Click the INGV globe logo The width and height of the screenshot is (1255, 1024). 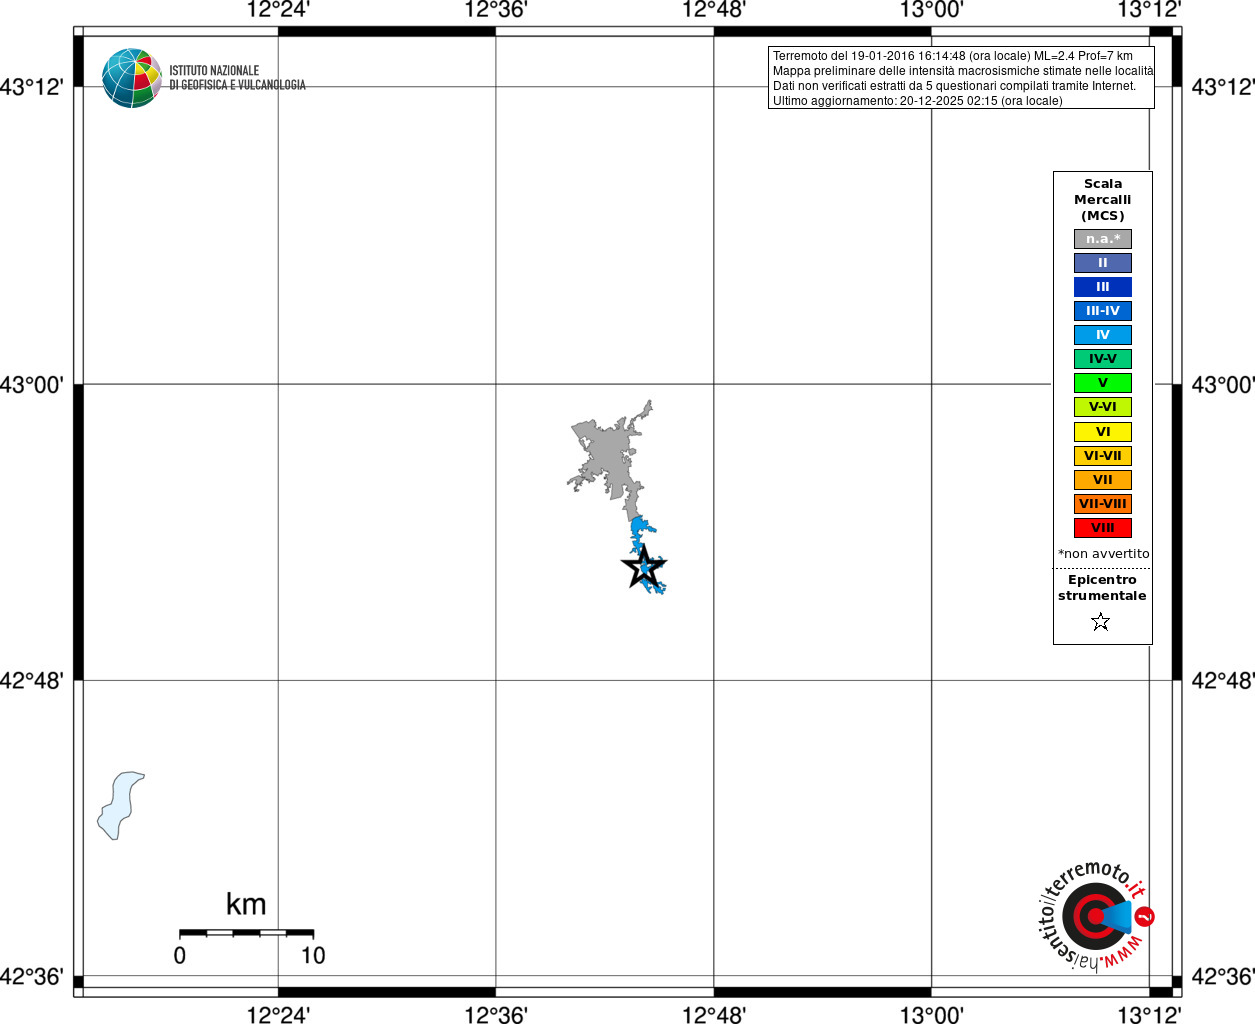[x=132, y=78]
